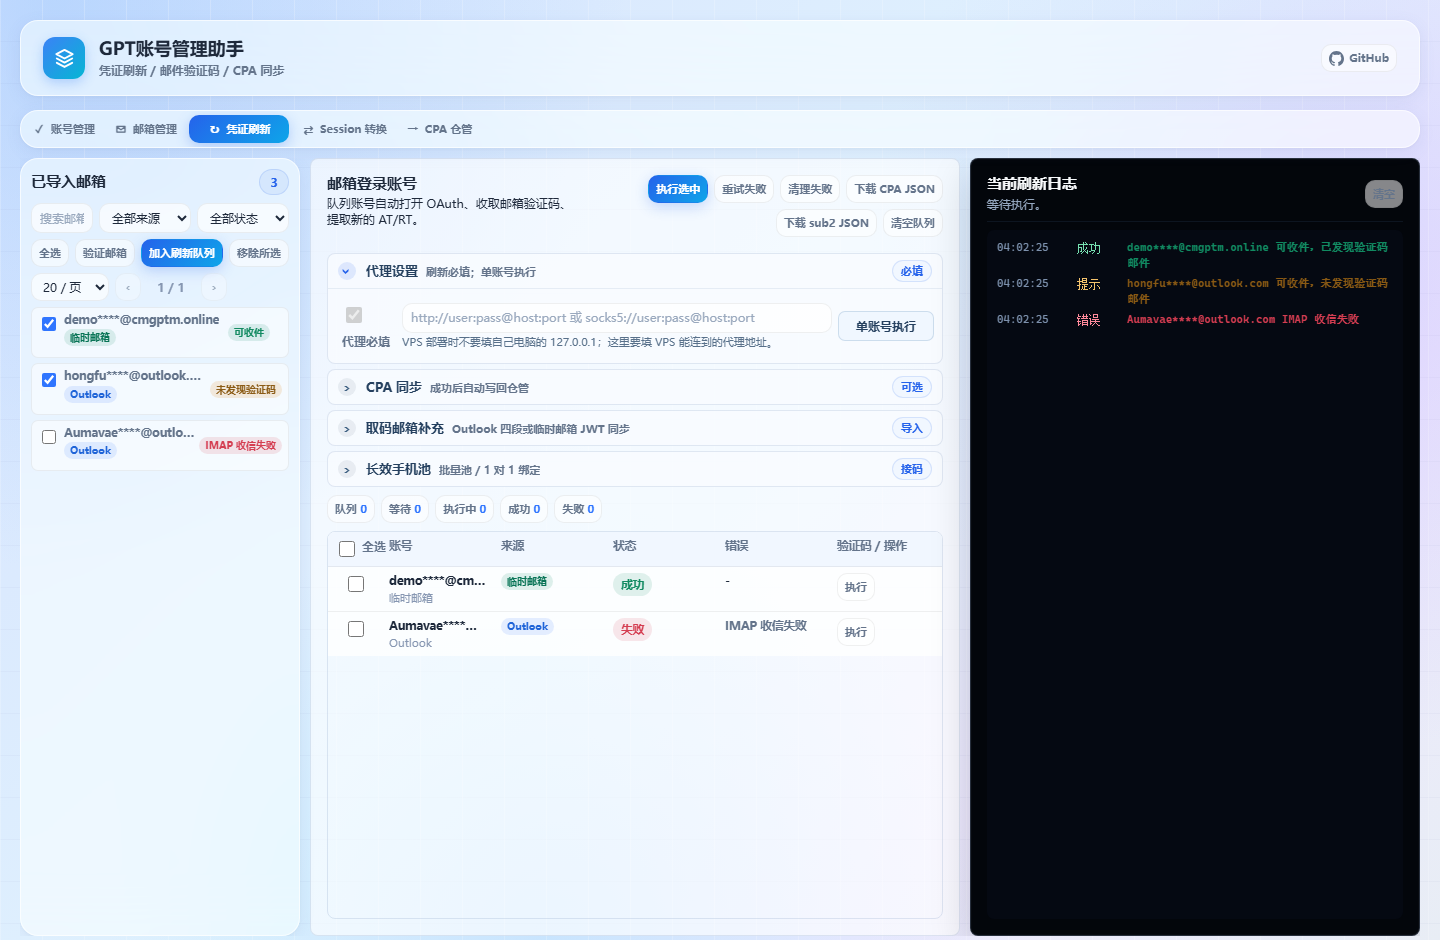Select the 成功 0 filter chip
This screenshot has width=1440, height=940.
tap(524, 509)
